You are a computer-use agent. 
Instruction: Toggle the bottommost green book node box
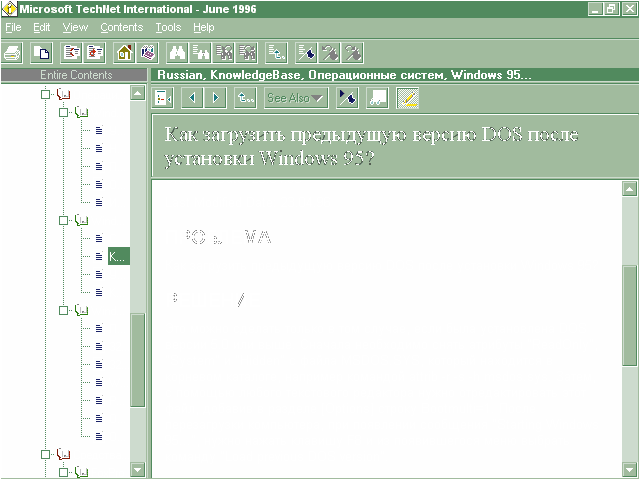tap(63, 472)
